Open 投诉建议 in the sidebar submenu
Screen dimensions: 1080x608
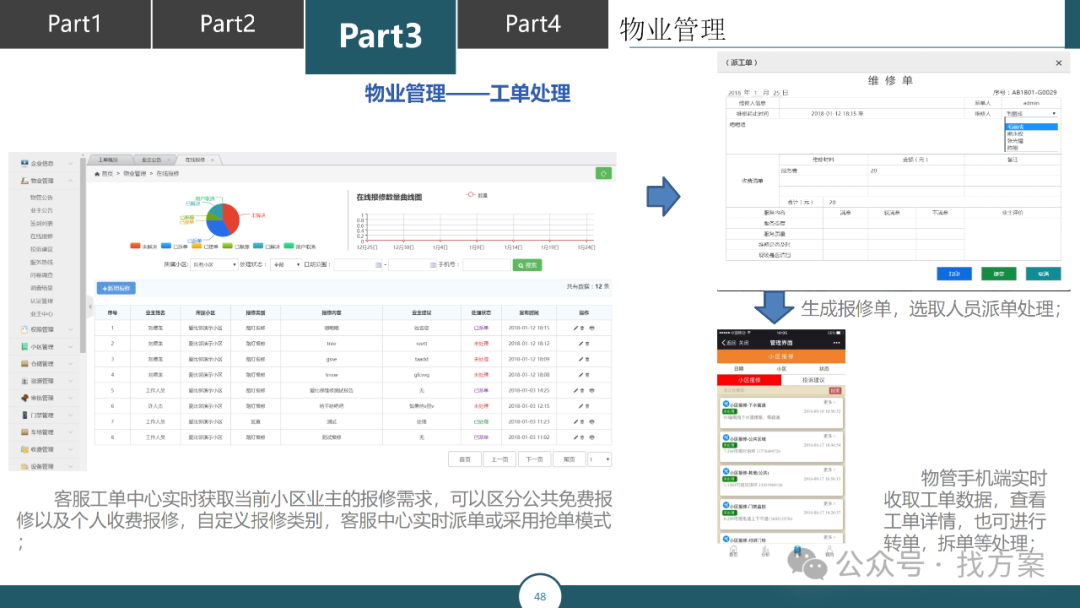41,249
